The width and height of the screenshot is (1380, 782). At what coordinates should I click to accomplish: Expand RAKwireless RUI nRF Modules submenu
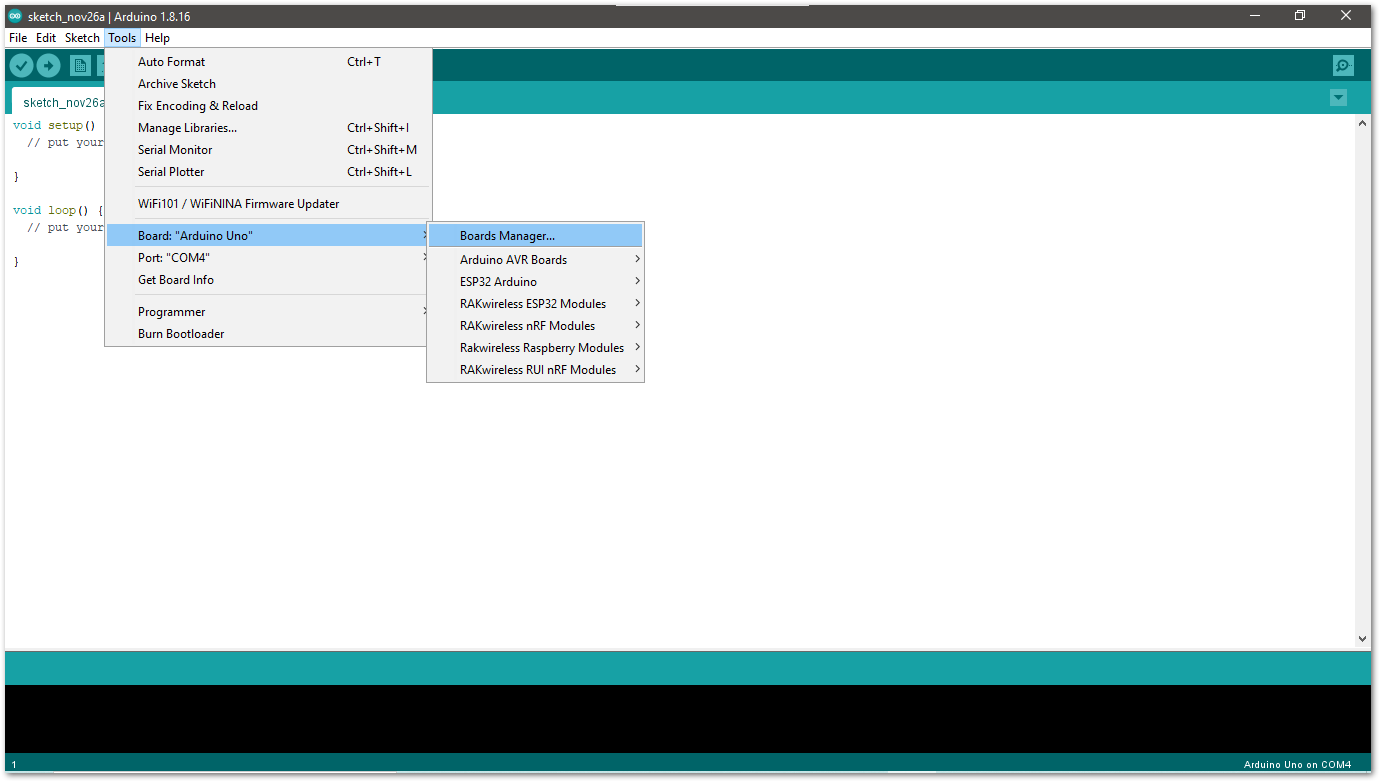tap(535, 370)
